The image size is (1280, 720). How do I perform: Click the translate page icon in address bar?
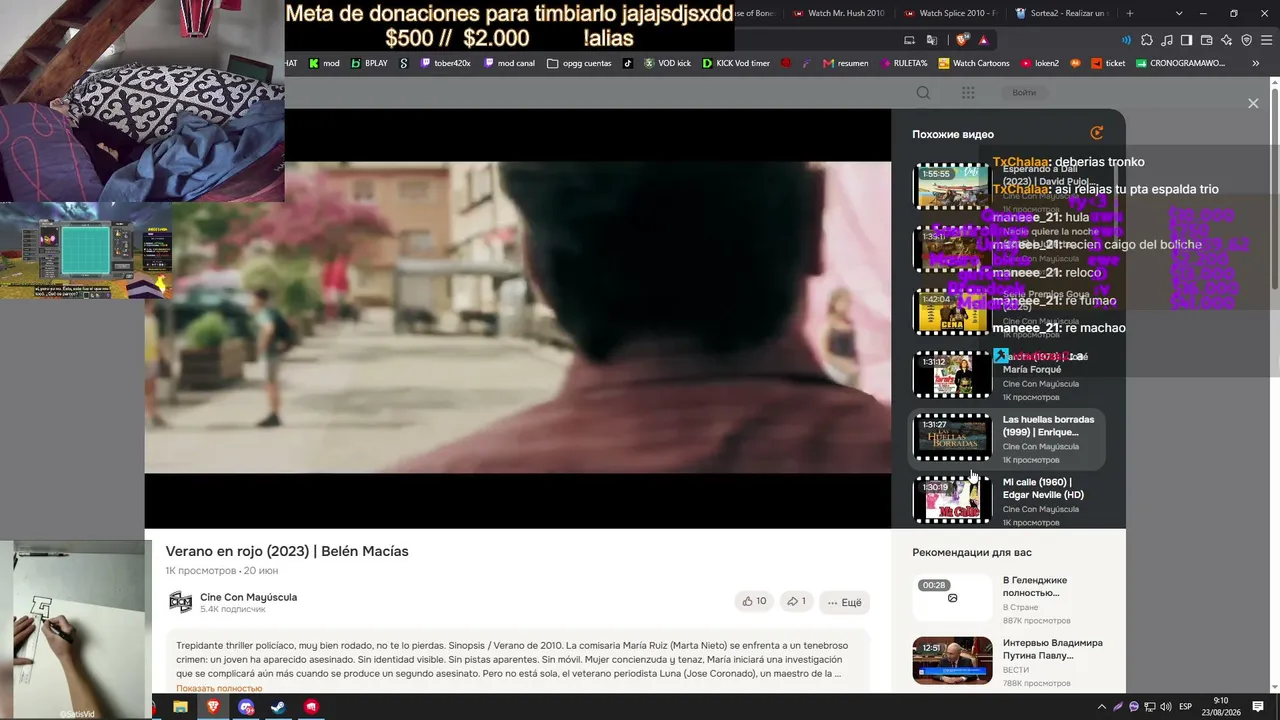(932, 40)
